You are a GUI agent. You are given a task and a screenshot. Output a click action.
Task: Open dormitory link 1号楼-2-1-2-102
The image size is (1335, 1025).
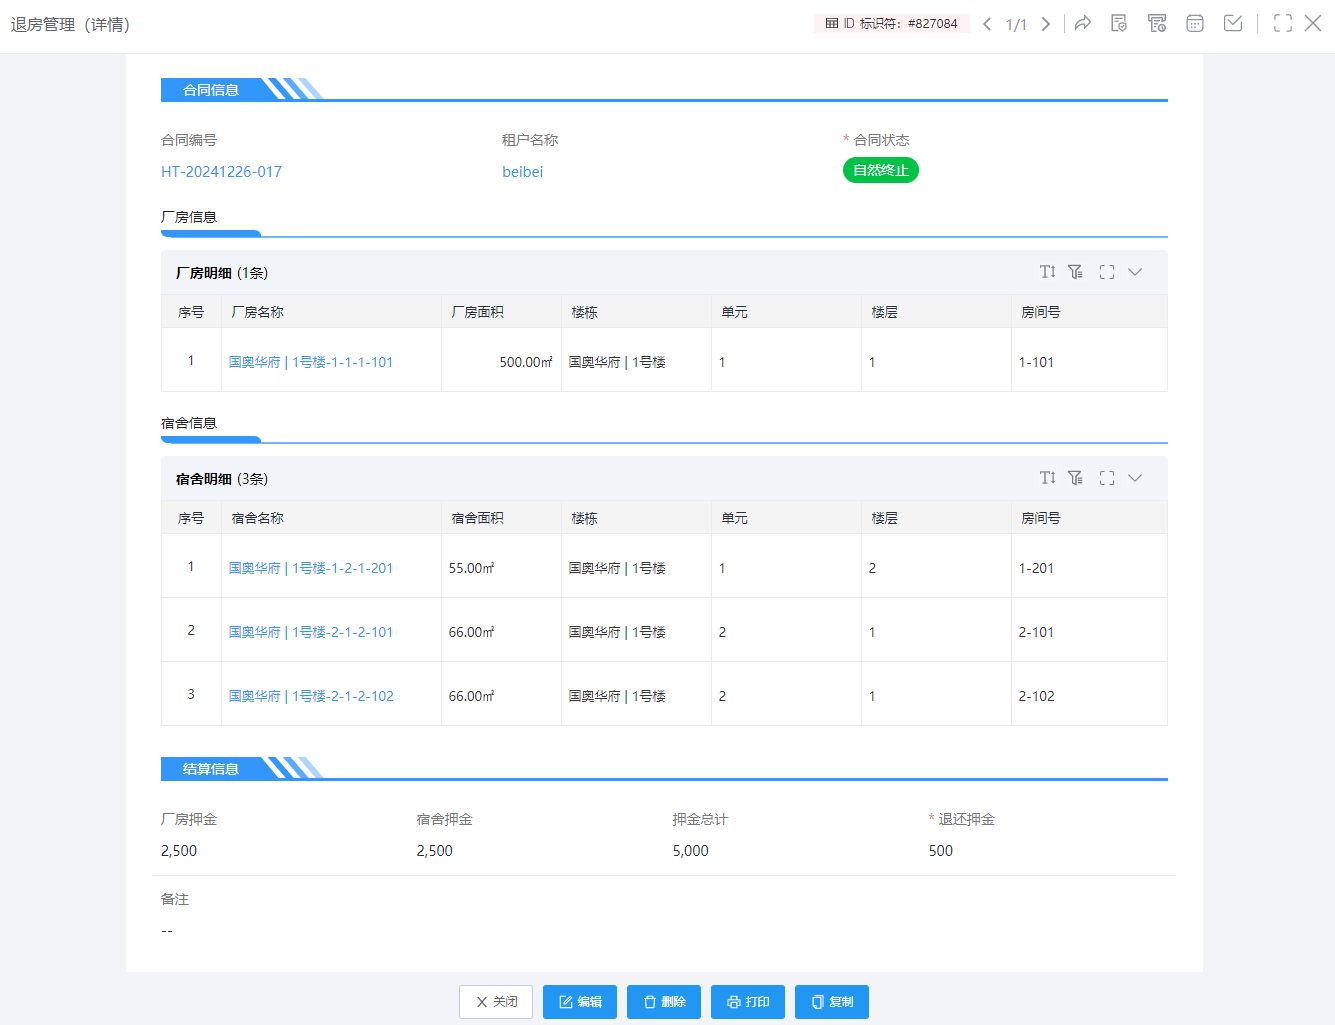(x=311, y=696)
